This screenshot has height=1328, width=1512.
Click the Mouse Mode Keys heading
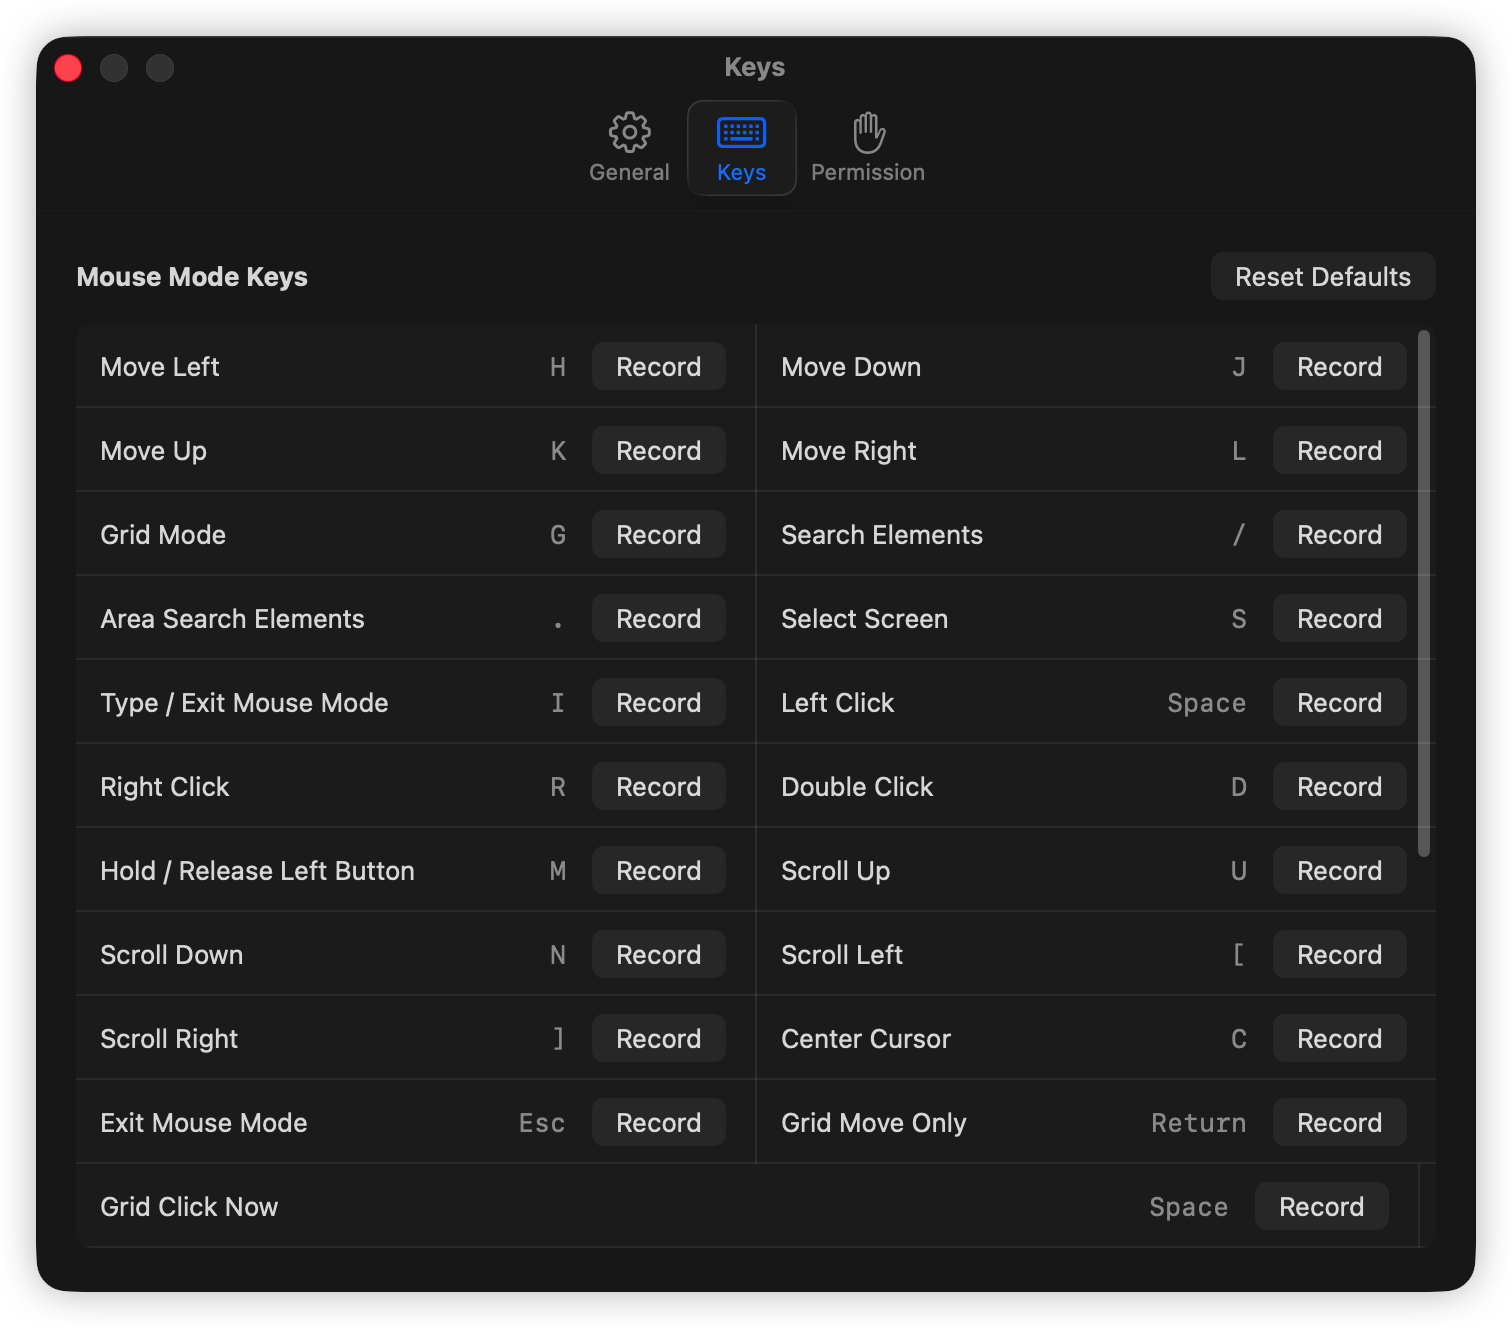pos(192,277)
